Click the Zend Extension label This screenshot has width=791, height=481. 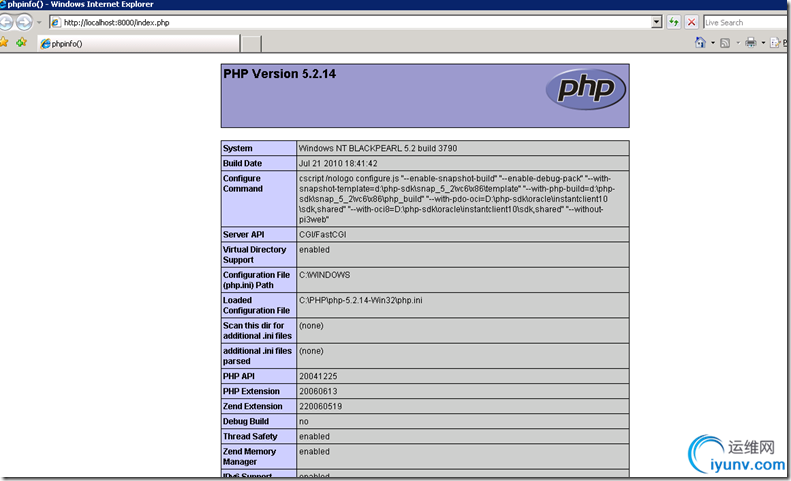pyautogui.click(x=253, y=406)
